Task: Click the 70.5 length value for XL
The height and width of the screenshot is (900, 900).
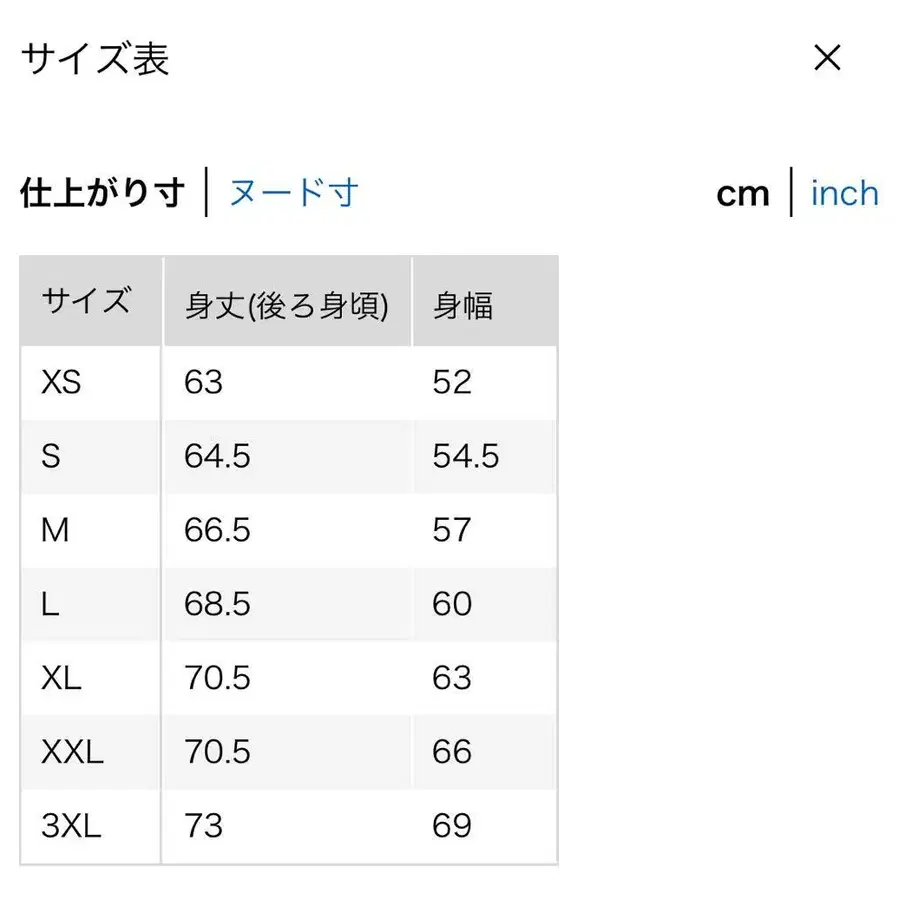Action: point(217,678)
